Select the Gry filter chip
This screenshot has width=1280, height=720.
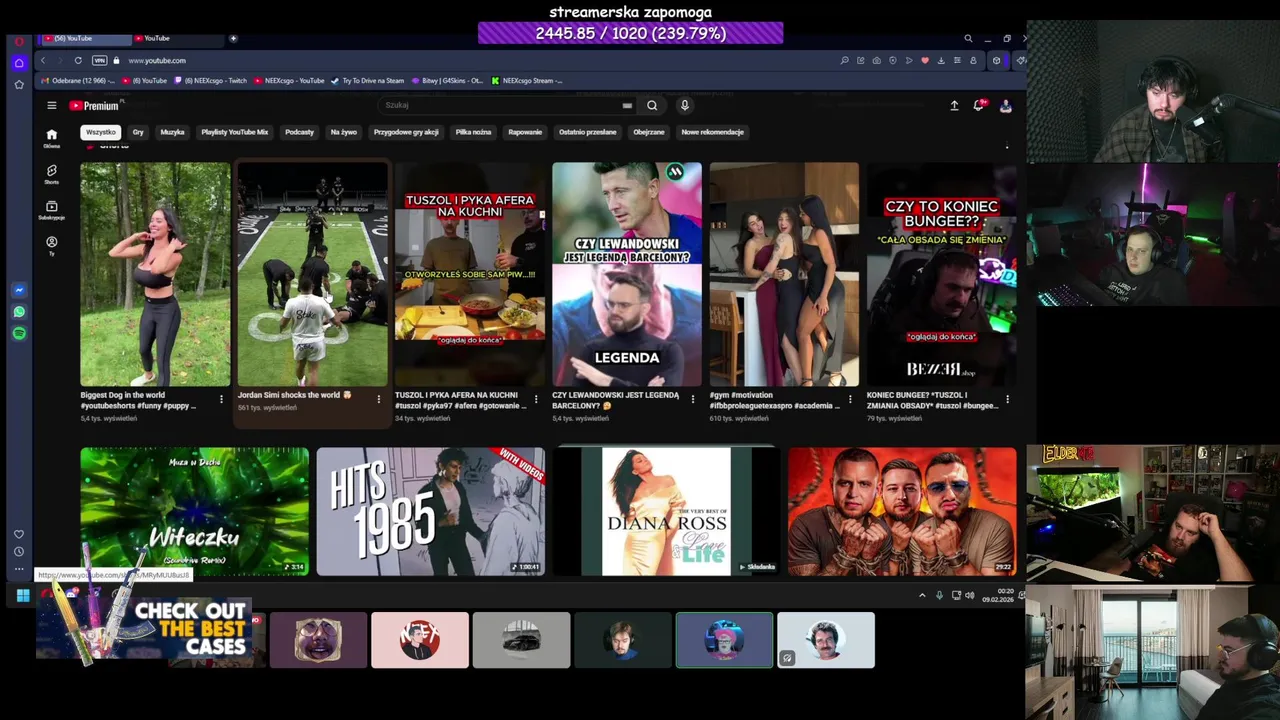pyautogui.click(x=138, y=132)
